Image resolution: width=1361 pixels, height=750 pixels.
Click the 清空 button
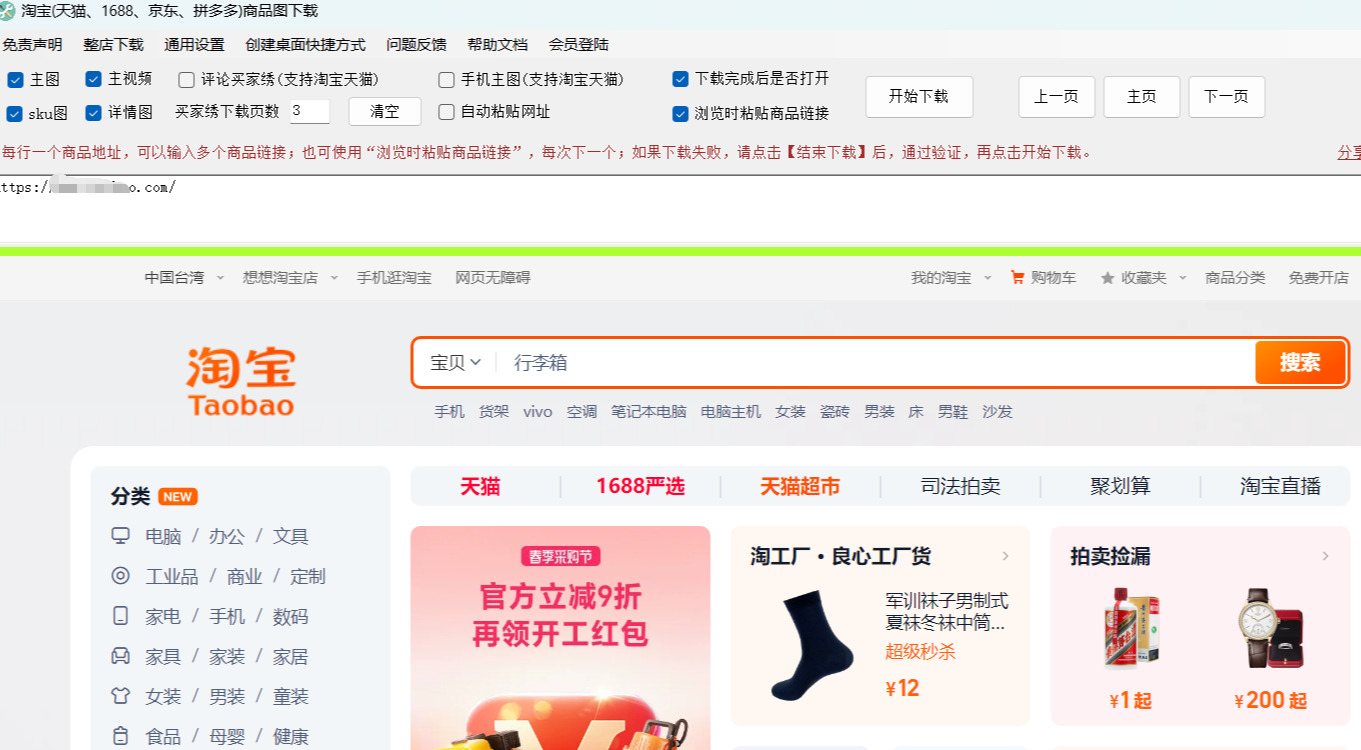pyautogui.click(x=385, y=112)
